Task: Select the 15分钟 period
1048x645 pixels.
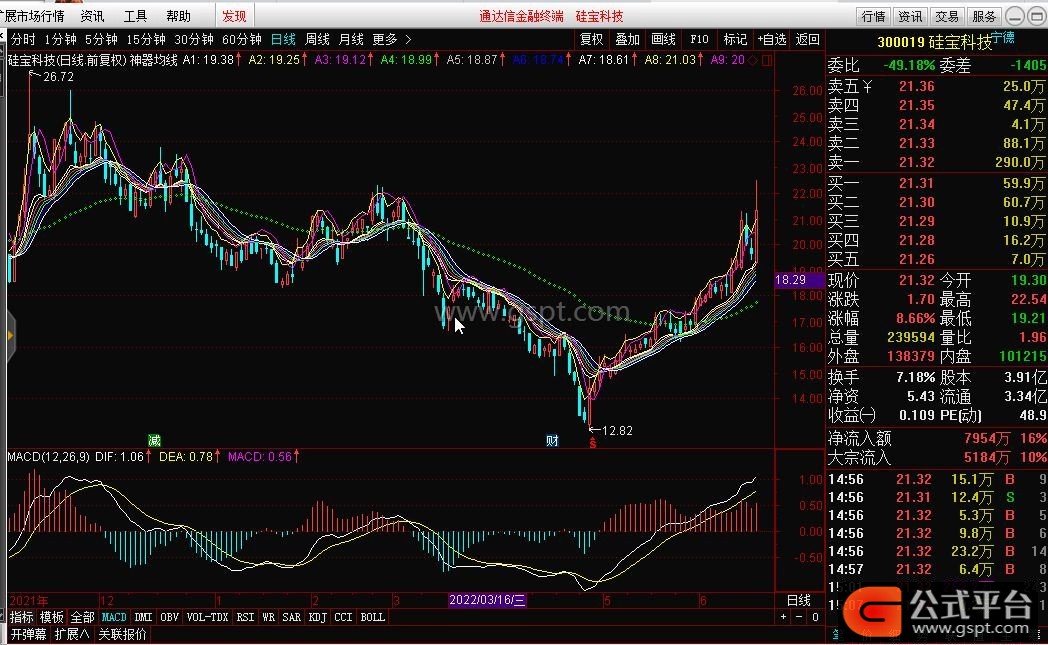Action: click(x=146, y=39)
